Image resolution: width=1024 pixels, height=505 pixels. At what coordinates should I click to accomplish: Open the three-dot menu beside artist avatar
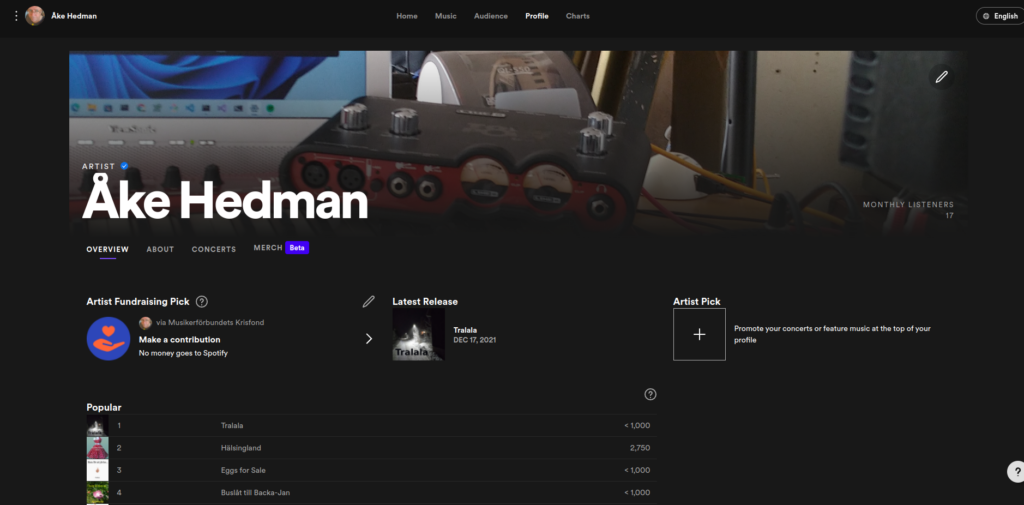point(16,16)
